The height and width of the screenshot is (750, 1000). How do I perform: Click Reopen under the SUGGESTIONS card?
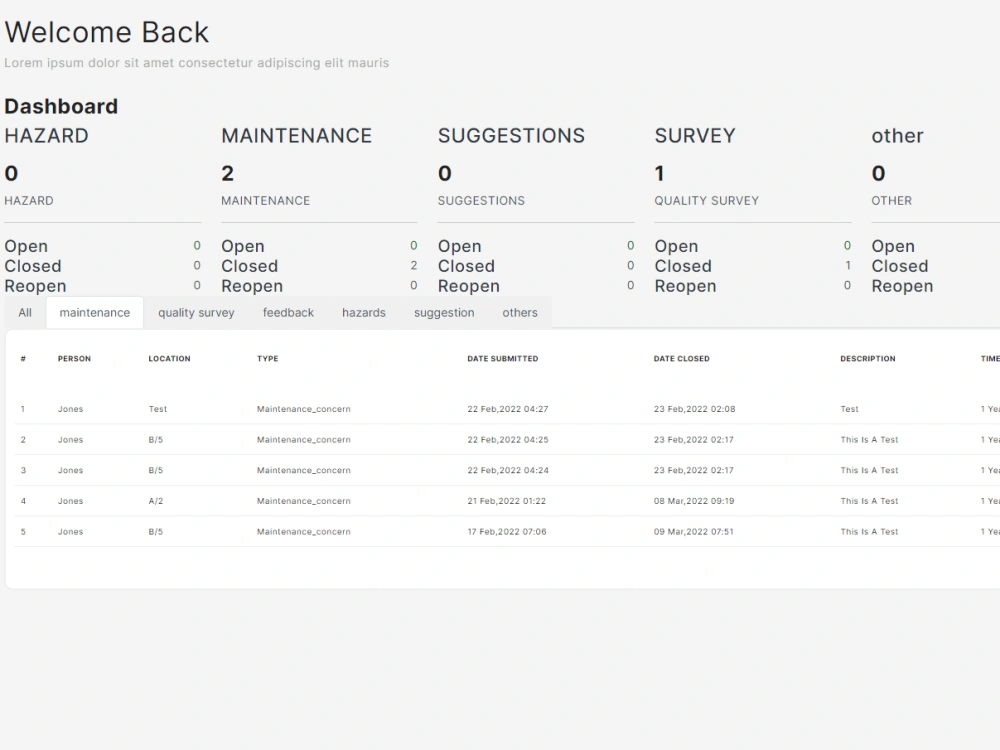click(x=469, y=286)
